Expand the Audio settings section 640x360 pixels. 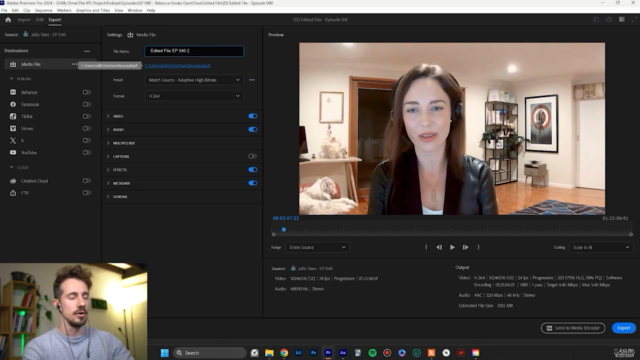(108, 129)
